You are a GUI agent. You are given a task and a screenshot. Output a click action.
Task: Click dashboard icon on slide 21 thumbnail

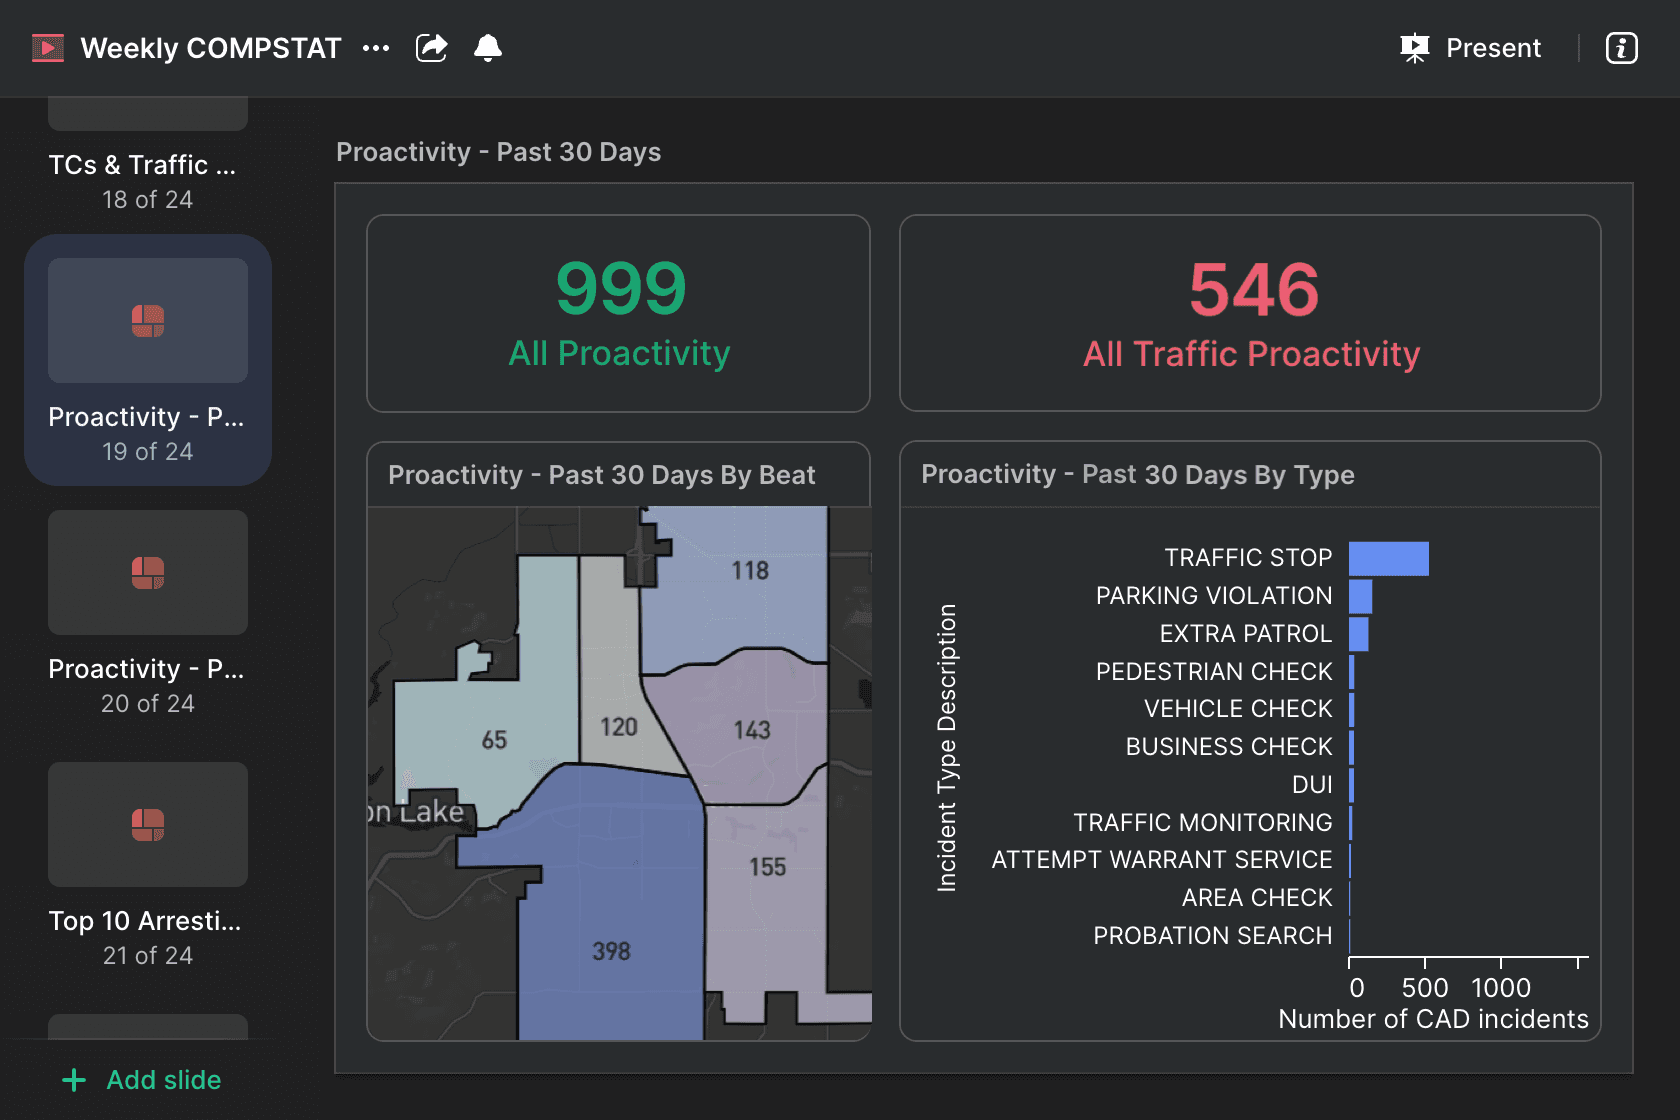click(x=148, y=825)
